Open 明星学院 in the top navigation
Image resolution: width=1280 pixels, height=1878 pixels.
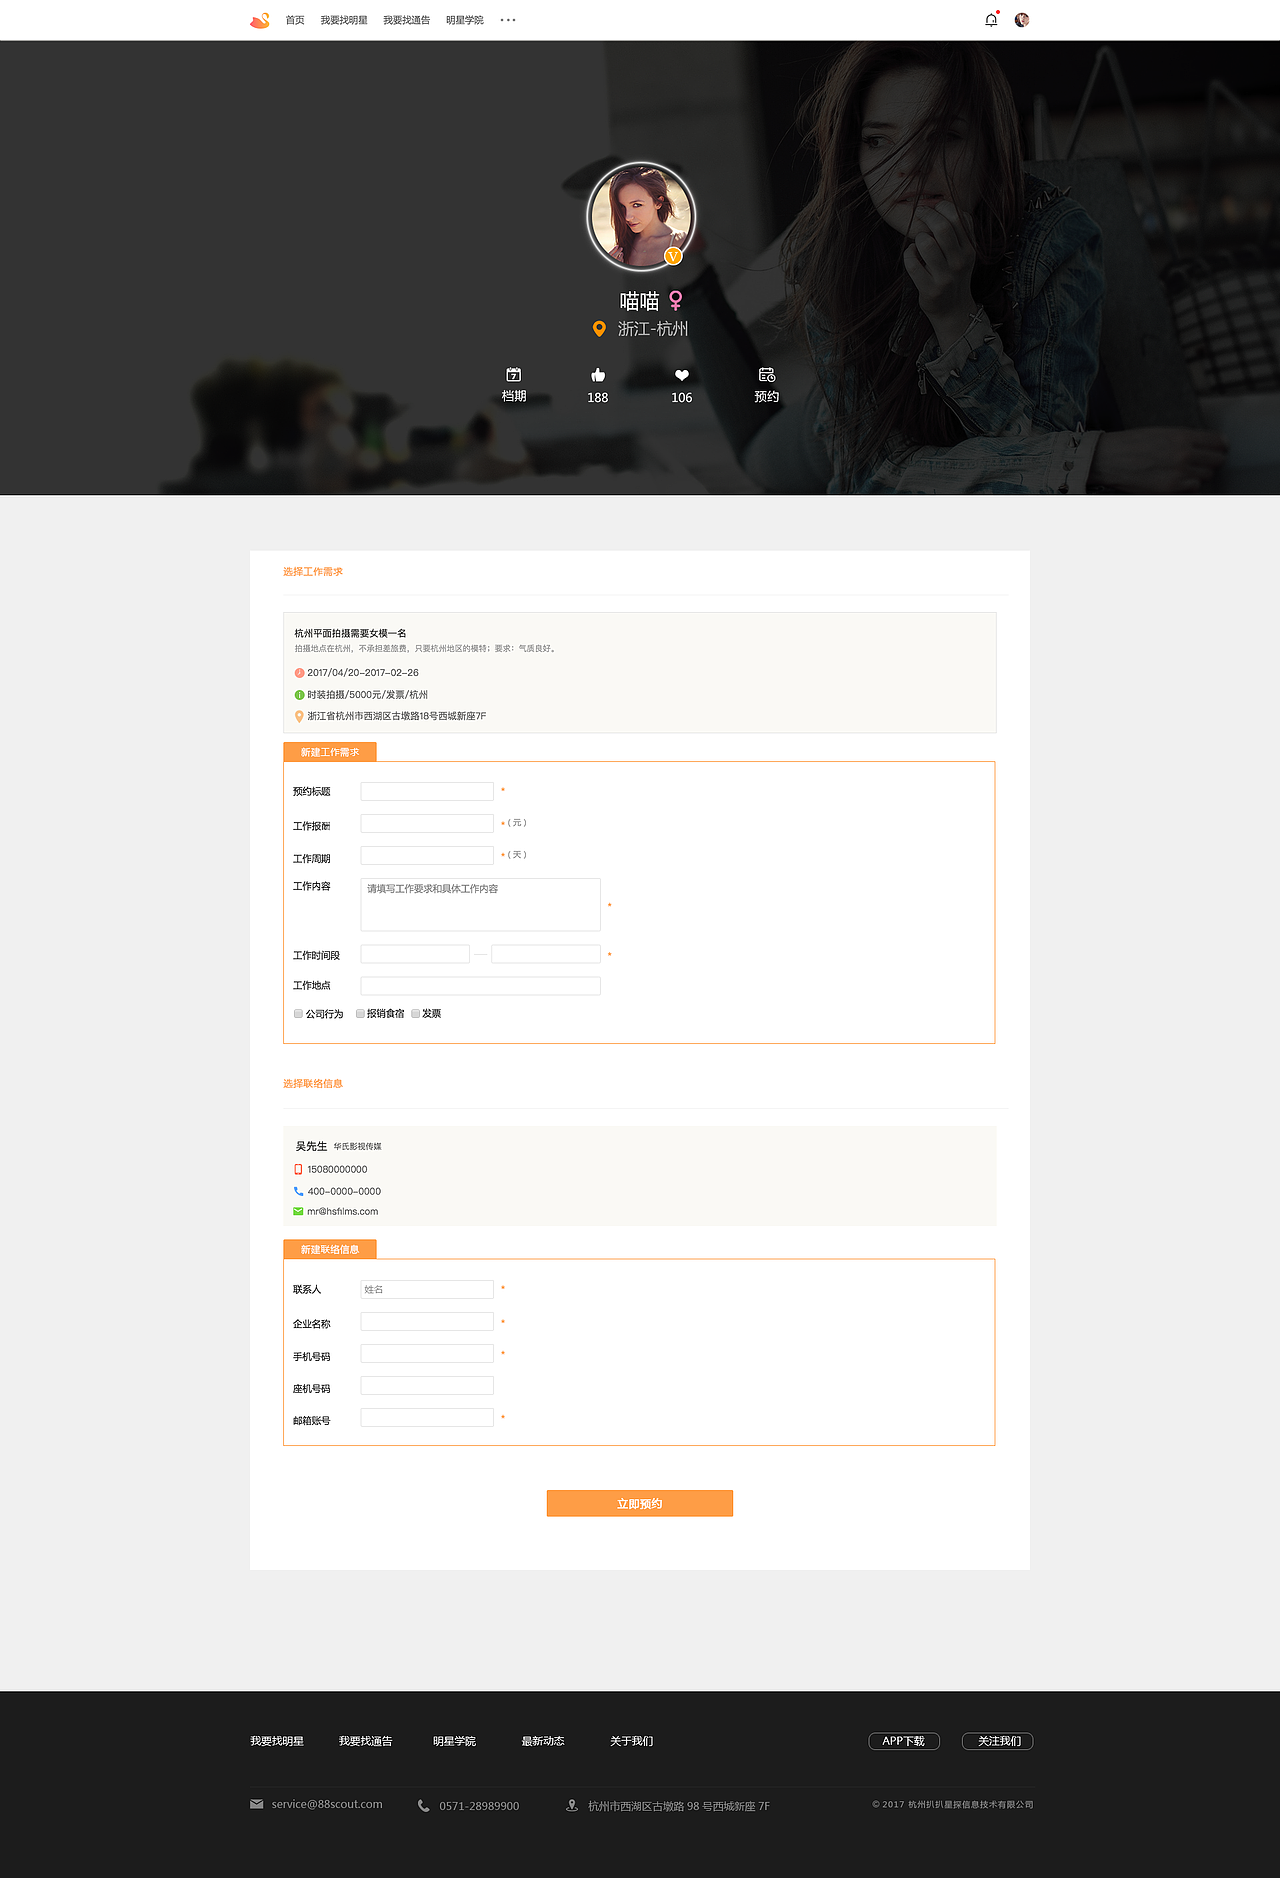[465, 20]
